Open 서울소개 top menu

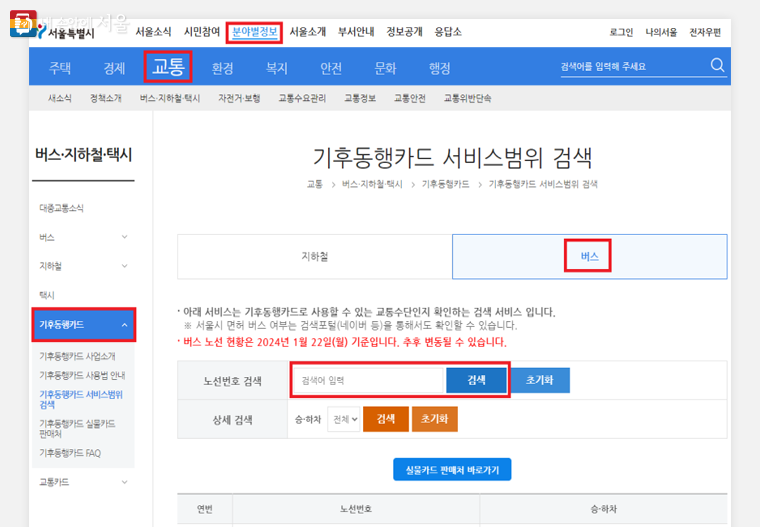click(308, 32)
